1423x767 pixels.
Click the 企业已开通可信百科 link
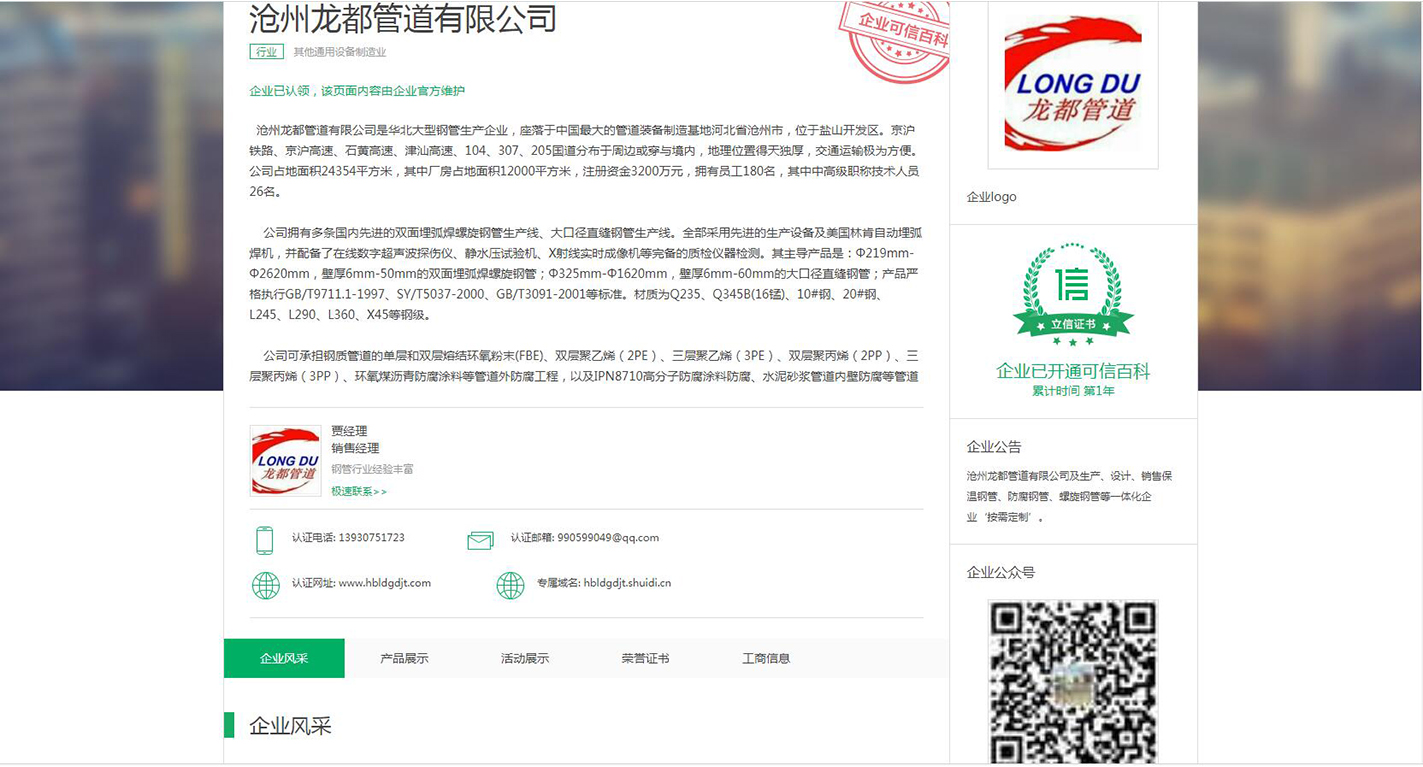[1073, 371]
